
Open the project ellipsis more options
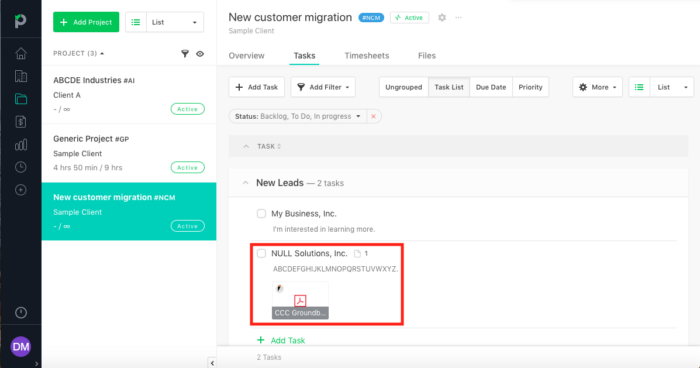[x=458, y=17]
